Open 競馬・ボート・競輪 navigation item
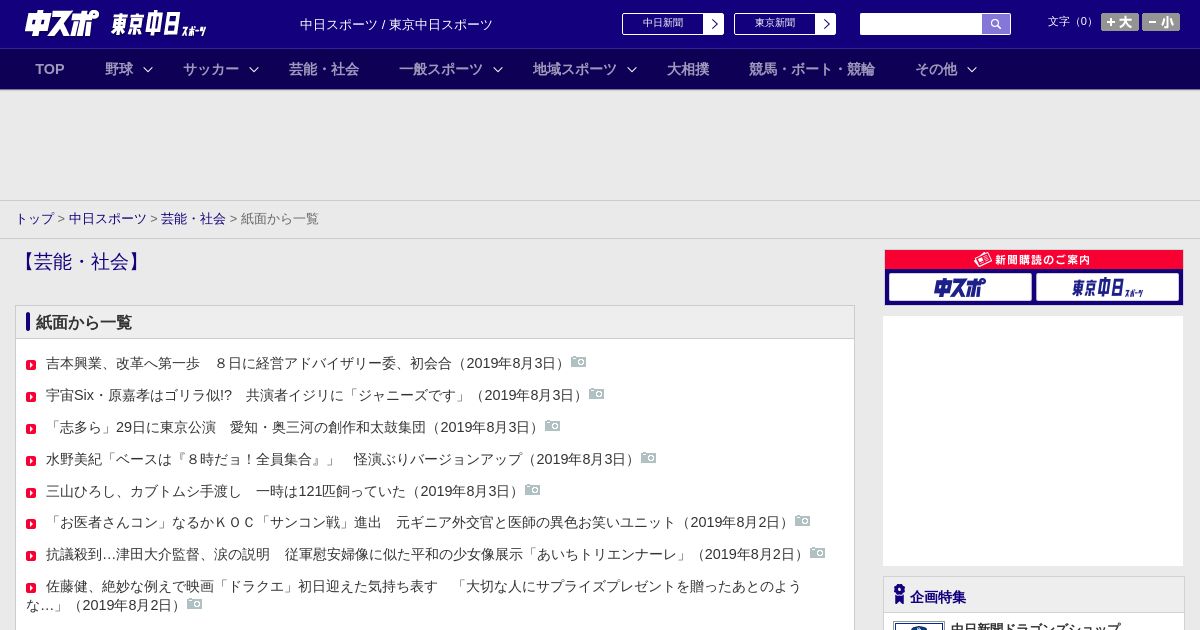 click(x=812, y=69)
